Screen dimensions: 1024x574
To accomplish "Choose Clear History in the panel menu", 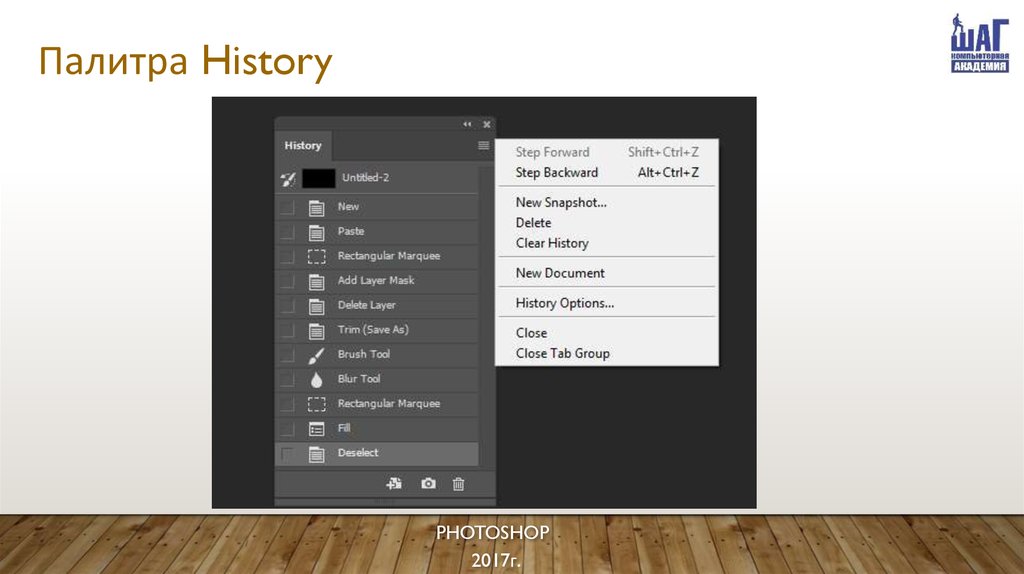I will click(x=552, y=243).
